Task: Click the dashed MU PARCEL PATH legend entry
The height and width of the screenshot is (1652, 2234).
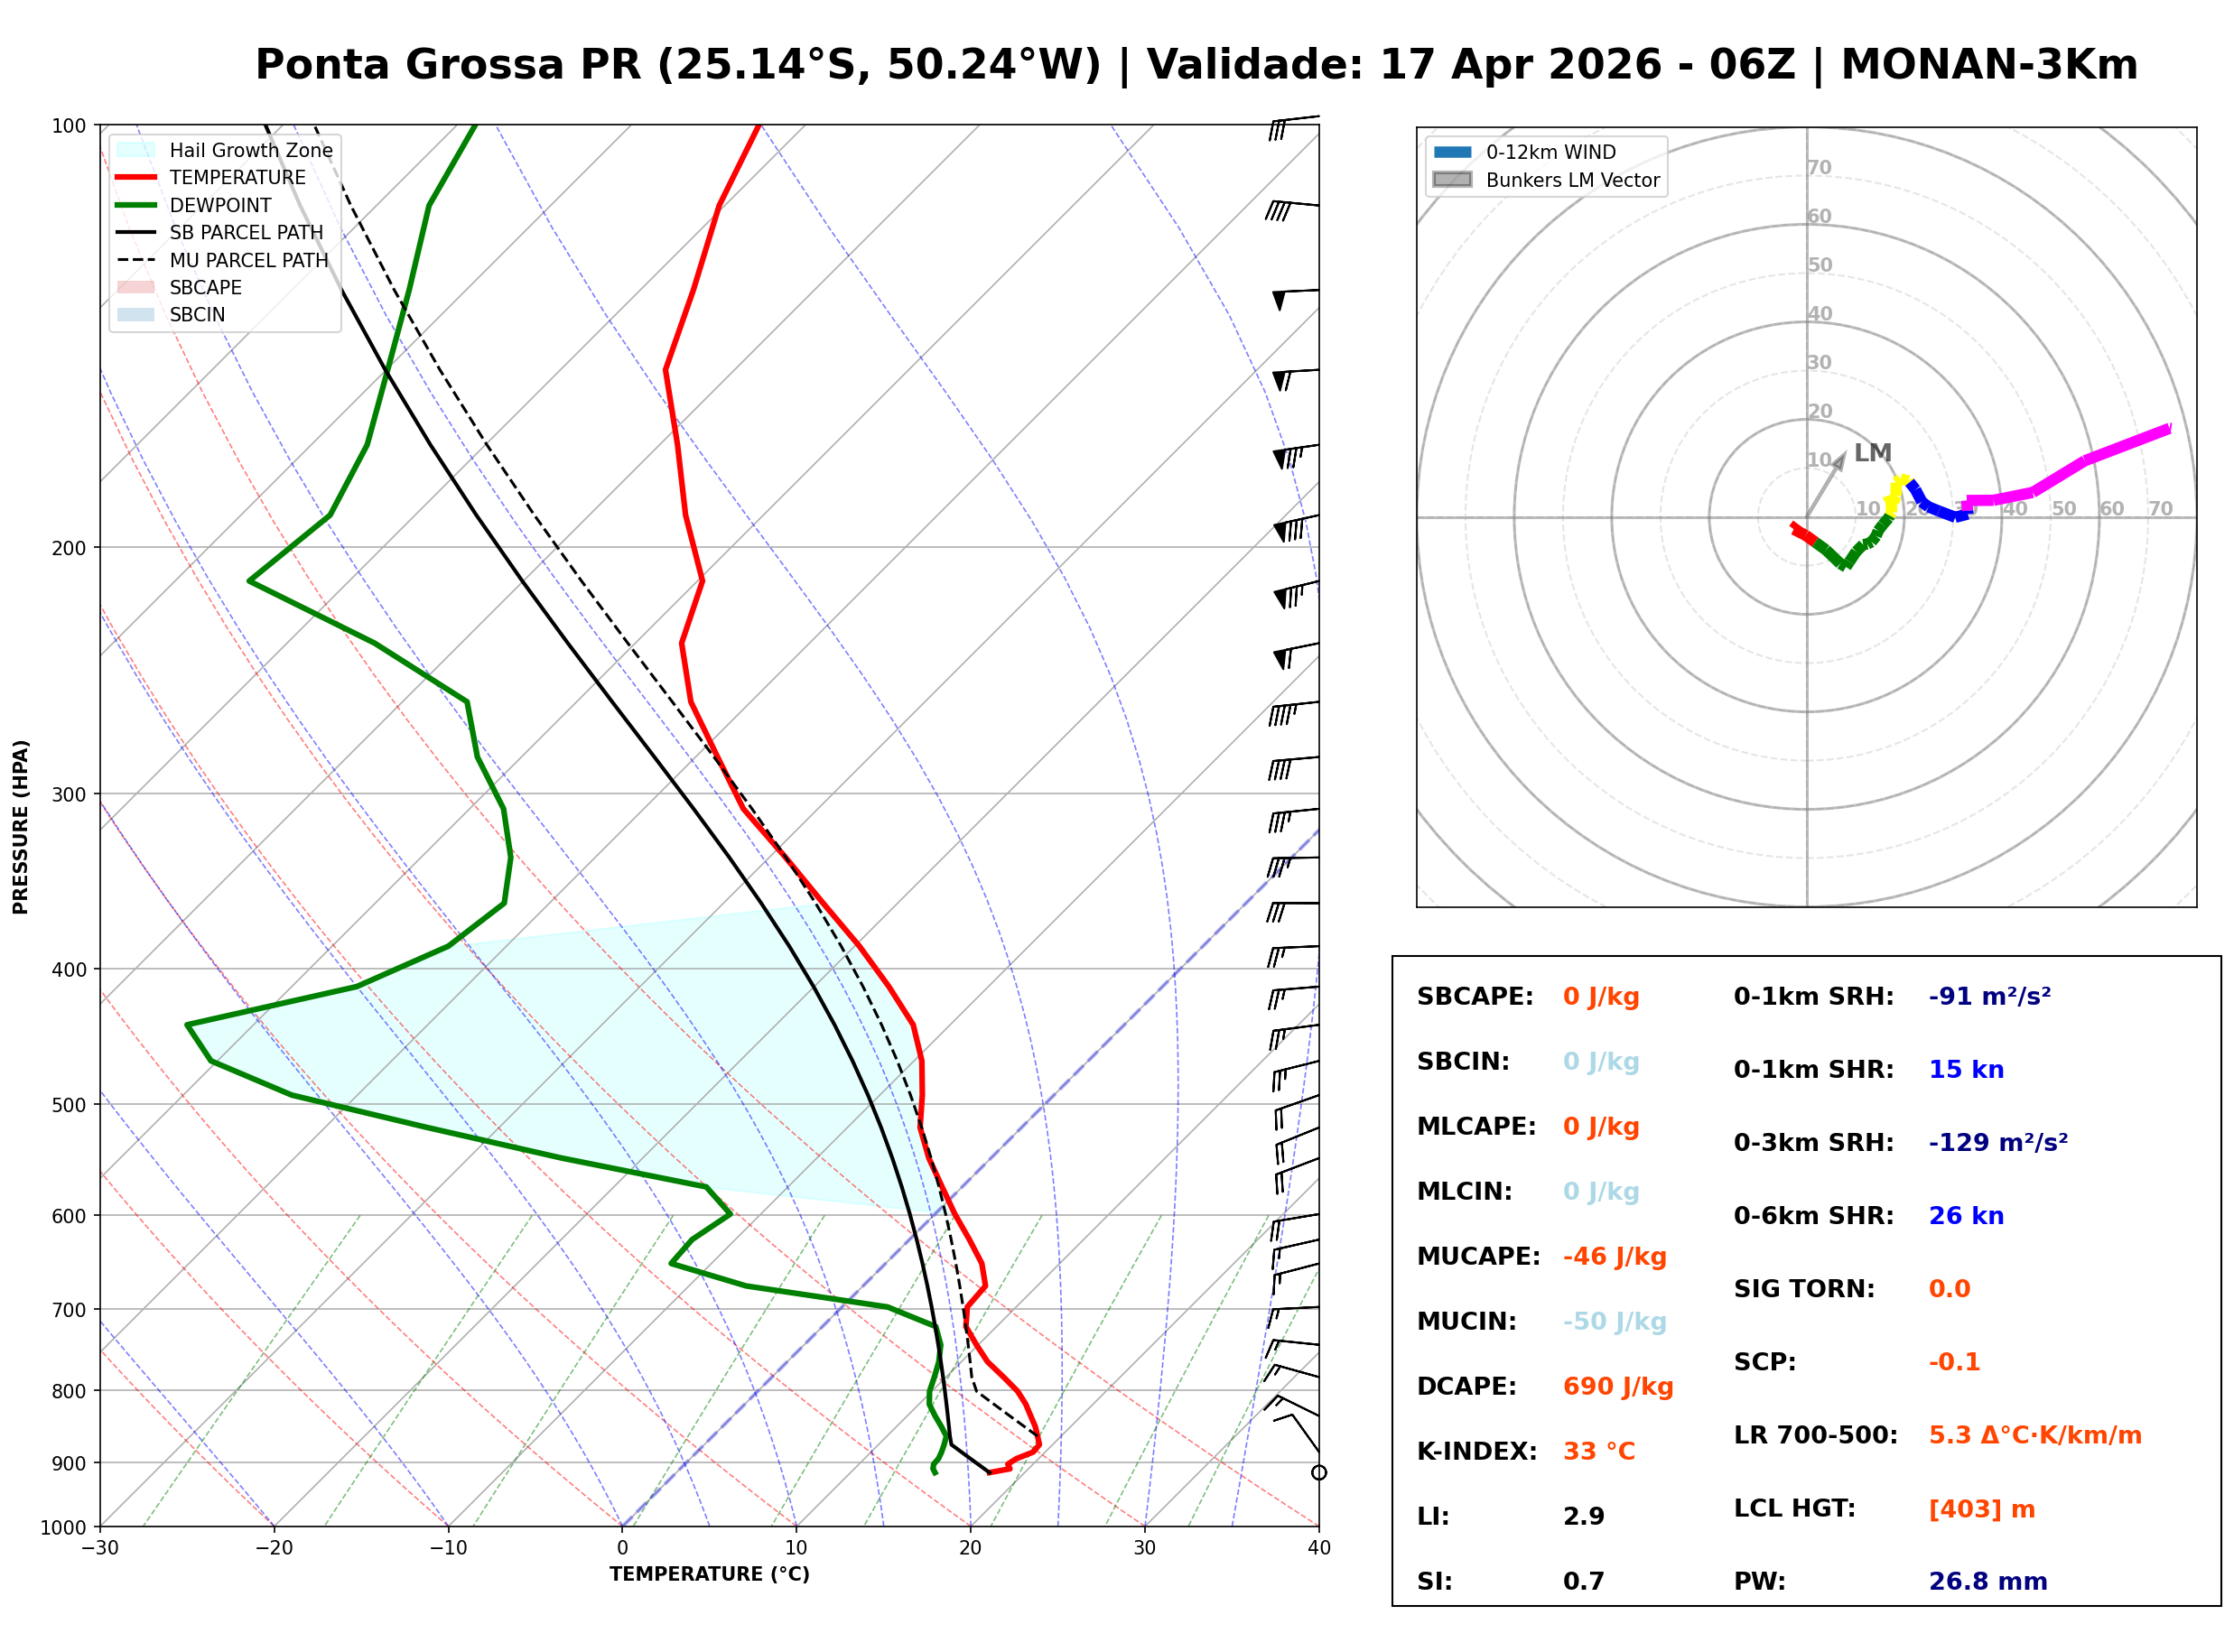Action: [x=136, y=260]
